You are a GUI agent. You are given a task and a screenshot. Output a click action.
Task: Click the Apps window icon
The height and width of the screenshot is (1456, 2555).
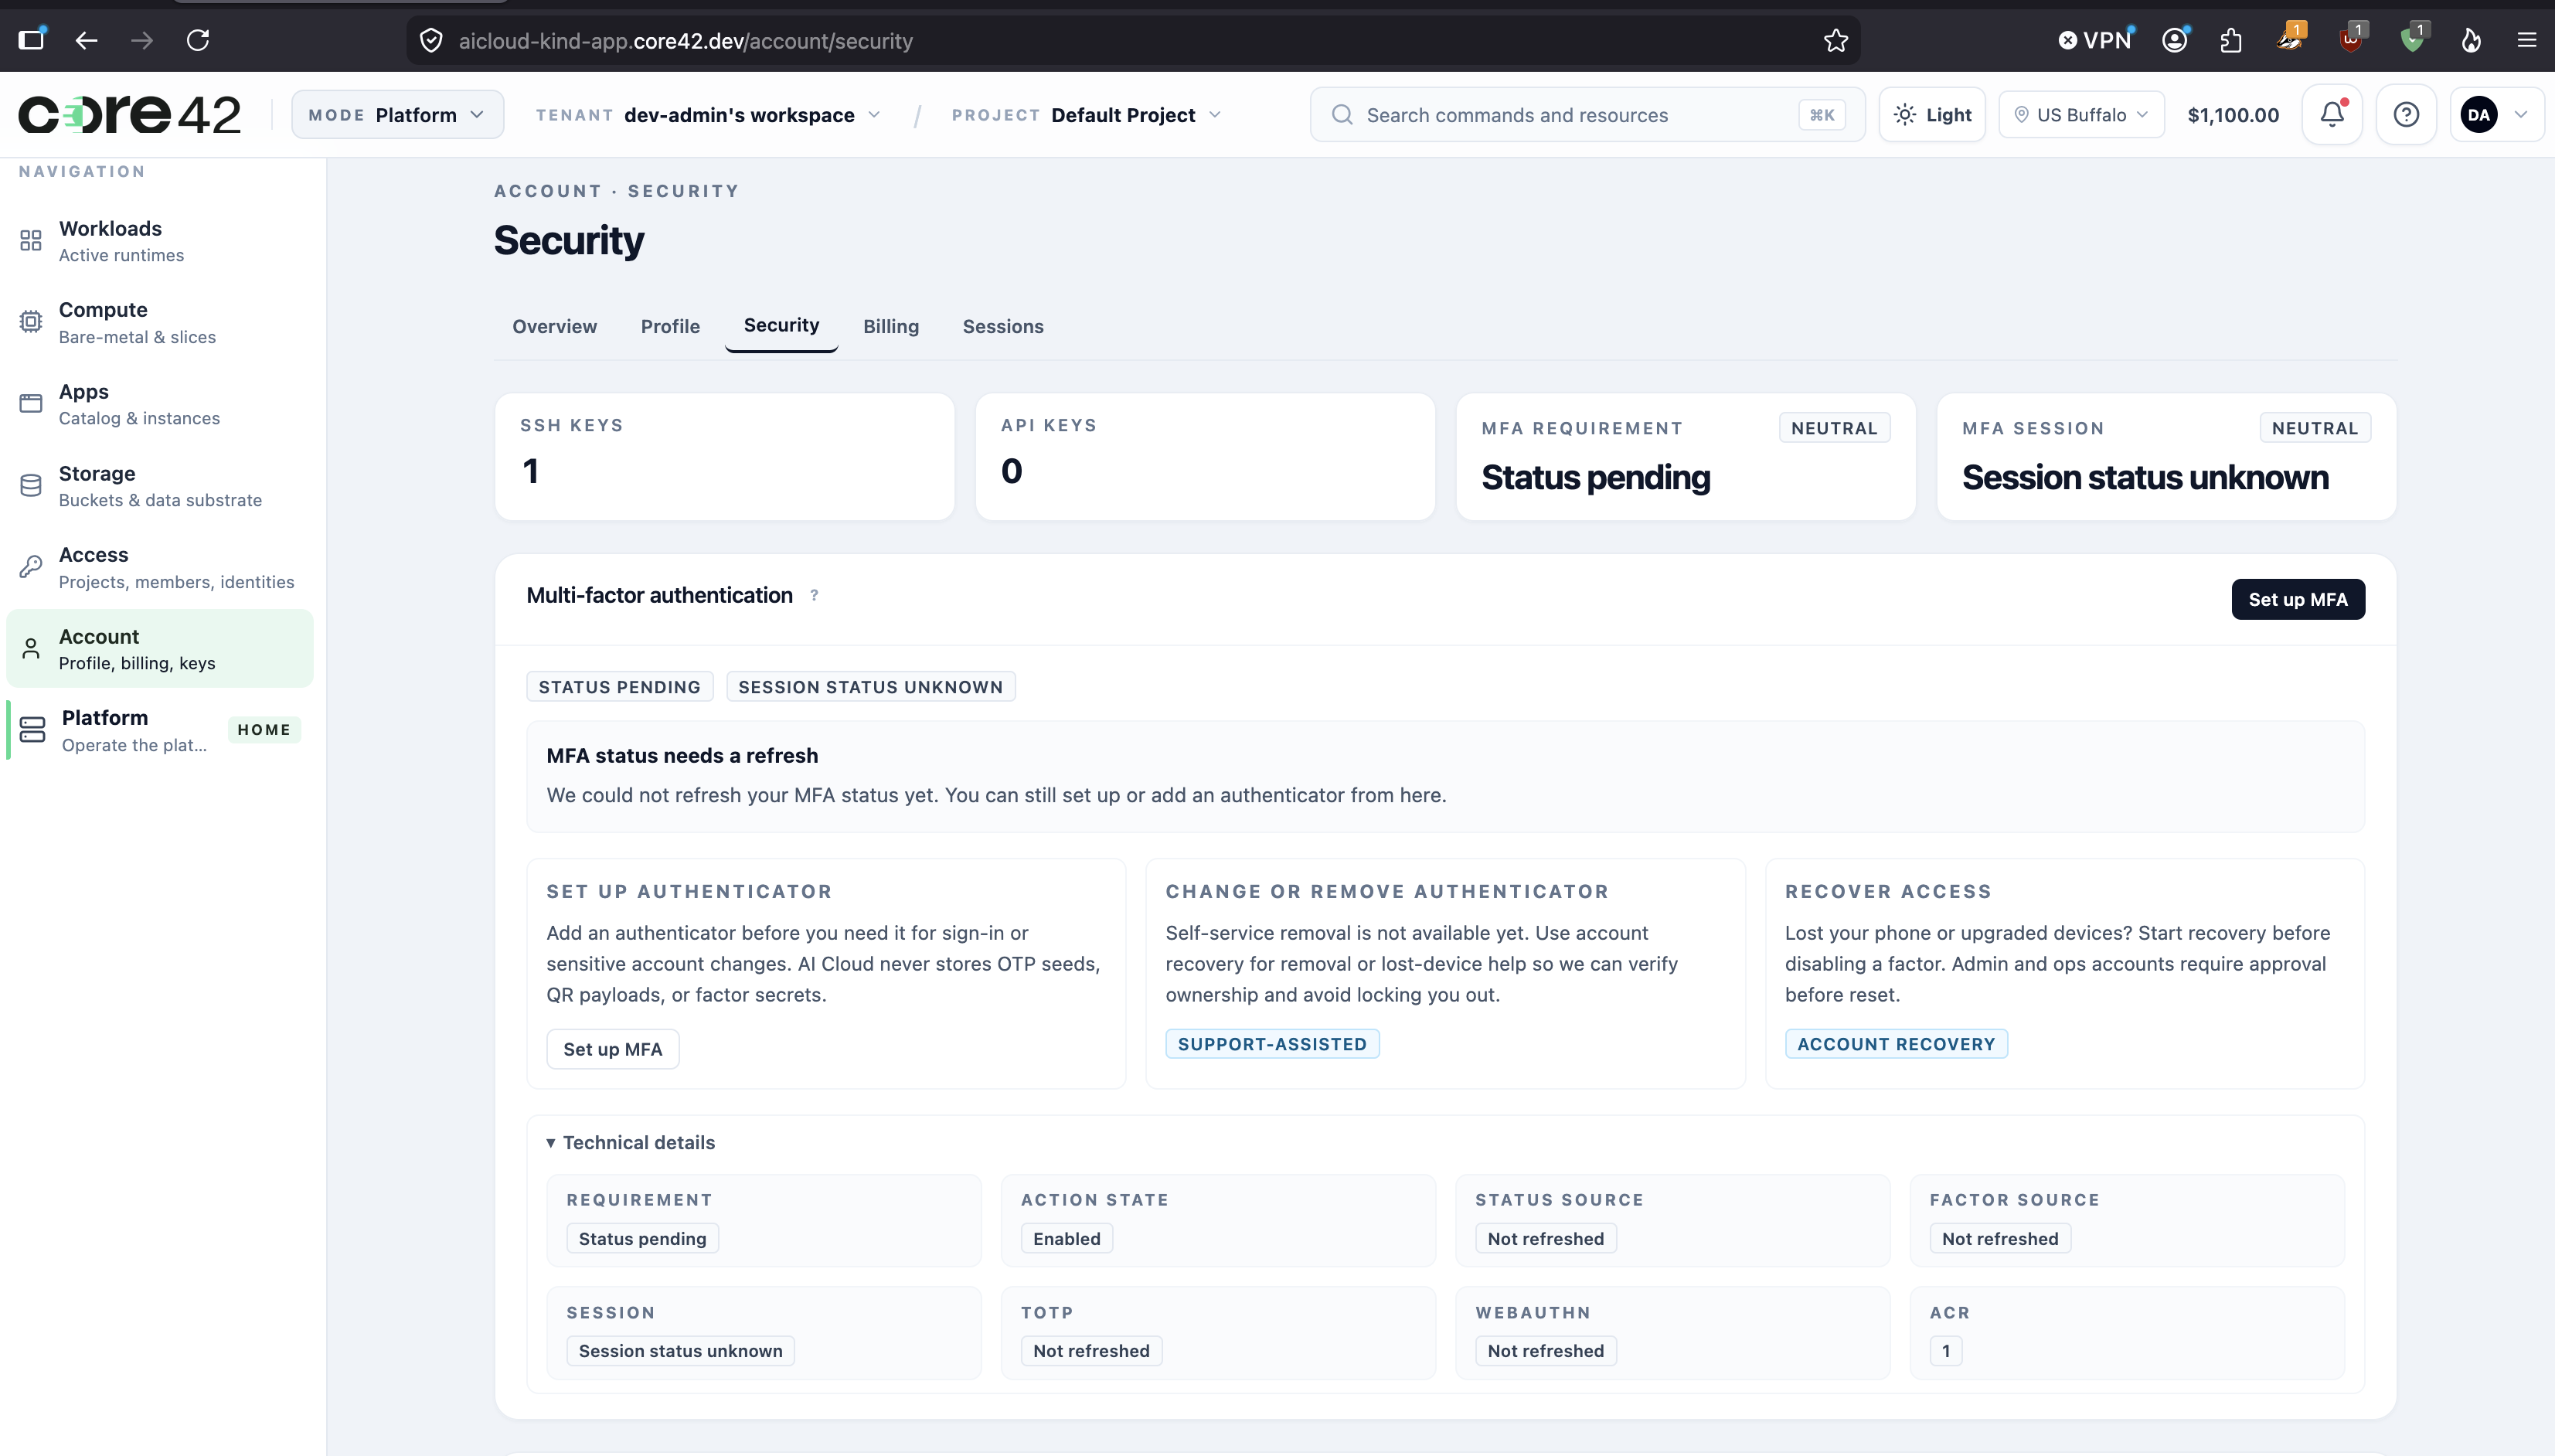click(x=31, y=404)
